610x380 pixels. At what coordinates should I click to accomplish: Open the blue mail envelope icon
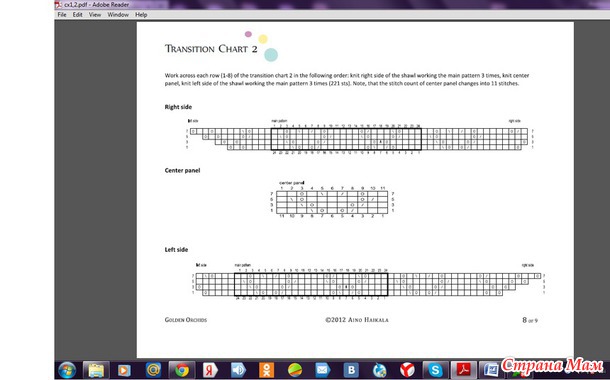click(x=323, y=370)
